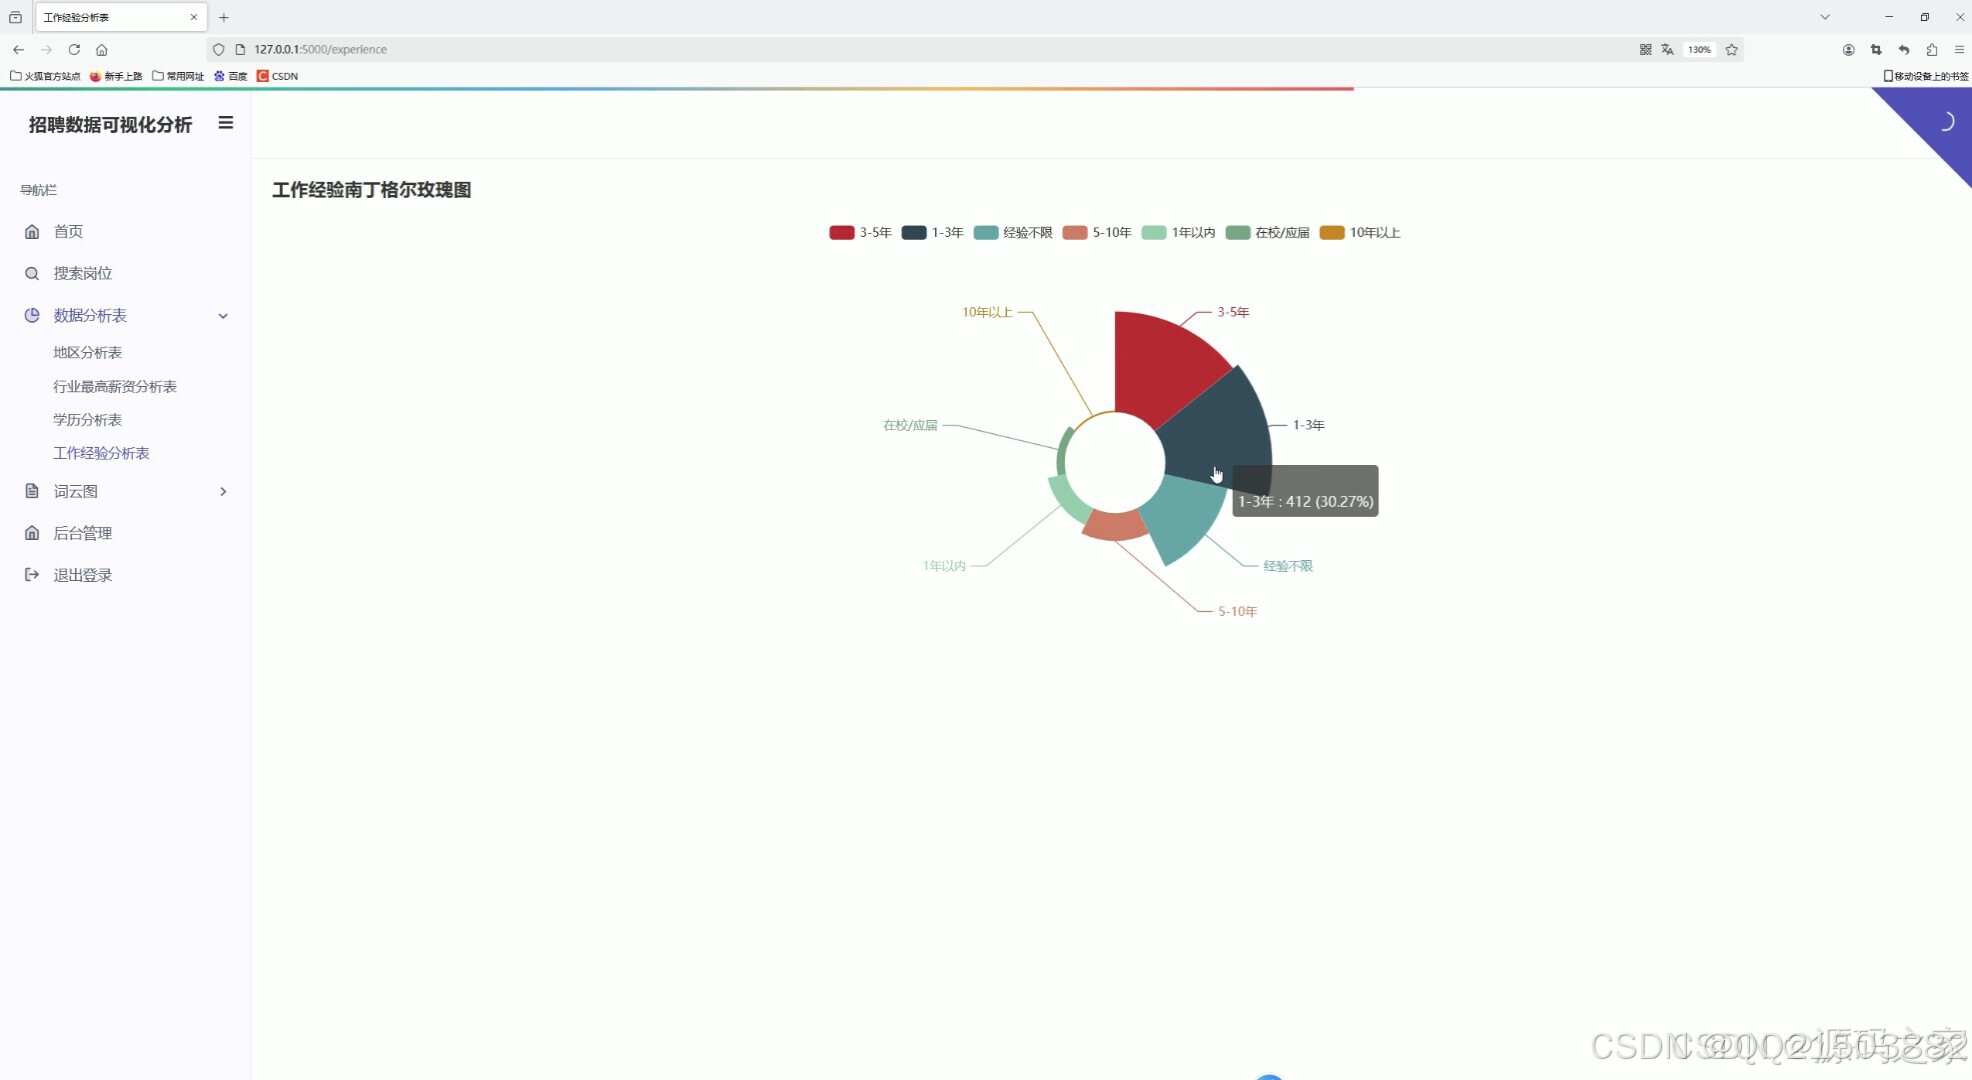Click the pie chart icon beside 数据分析表
This screenshot has height=1080, width=1972.
(32, 316)
